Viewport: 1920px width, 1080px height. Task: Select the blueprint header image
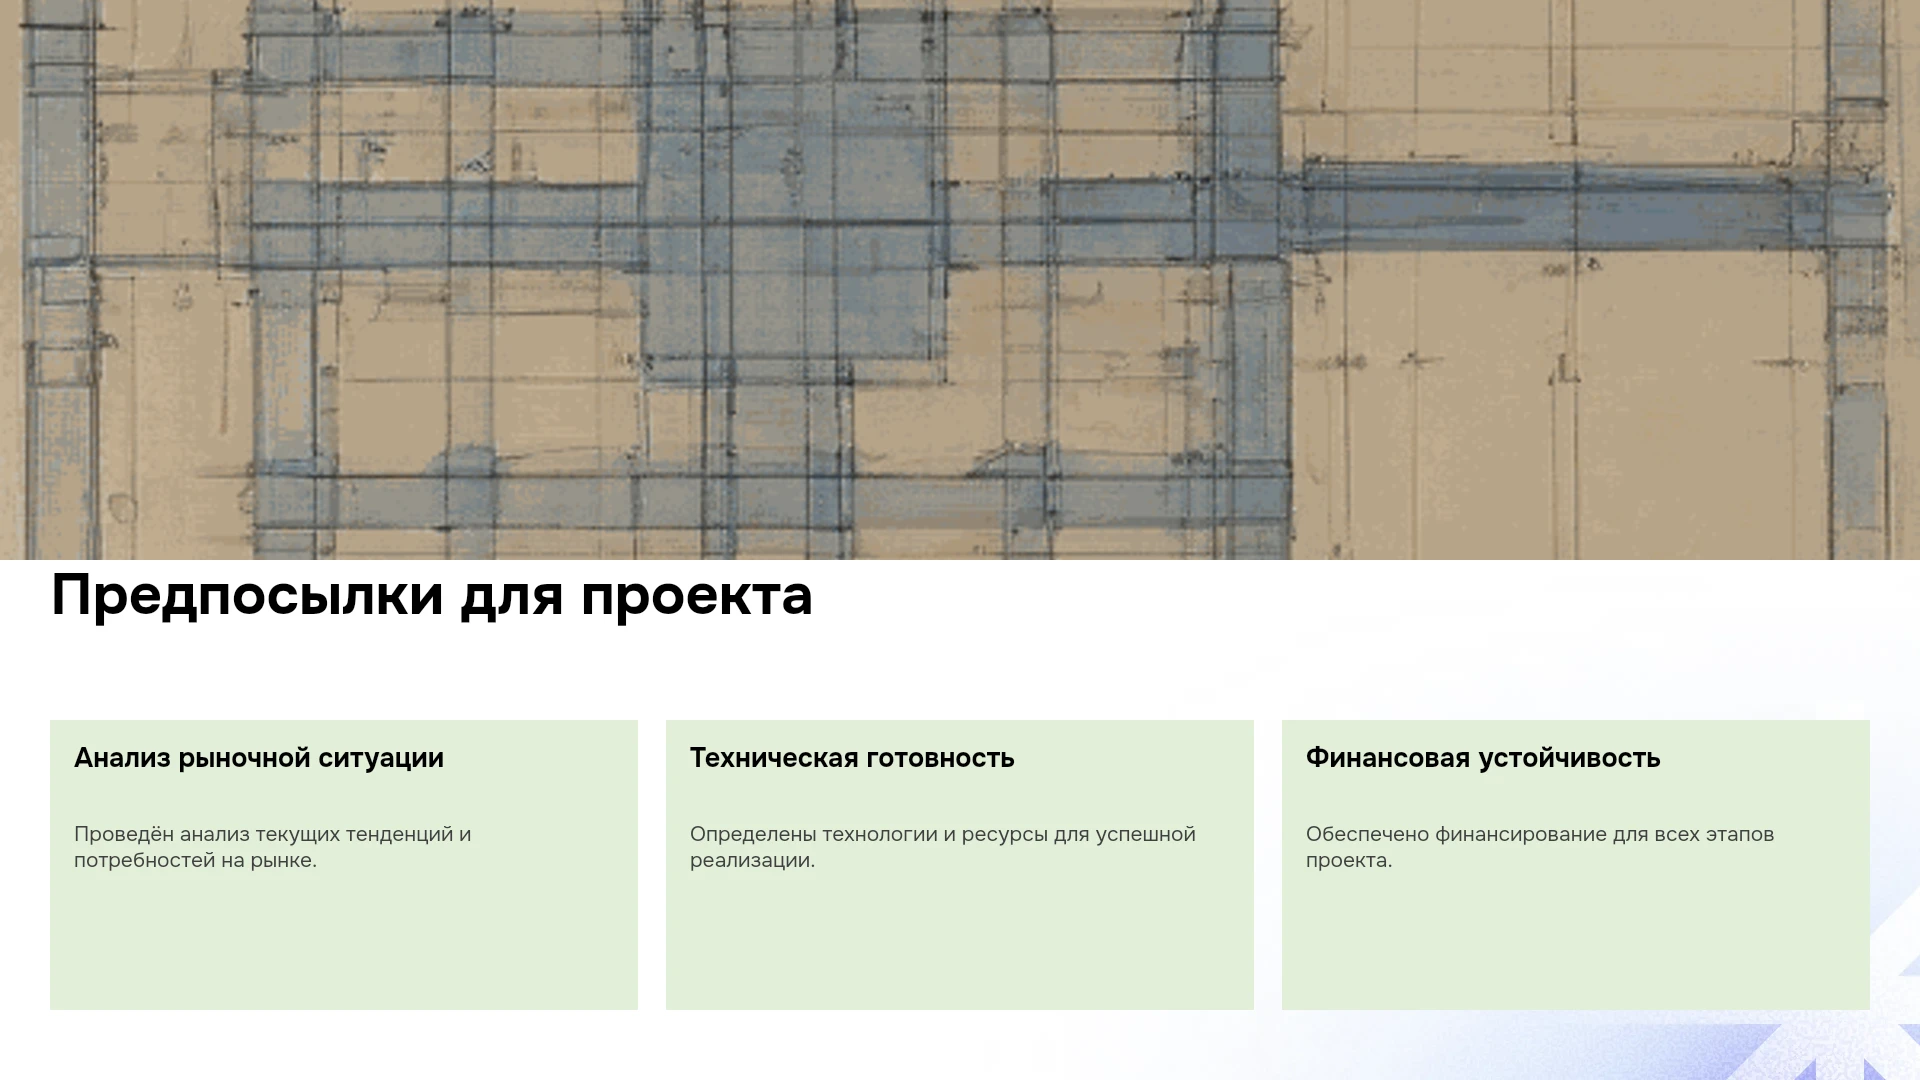click(x=960, y=279)
